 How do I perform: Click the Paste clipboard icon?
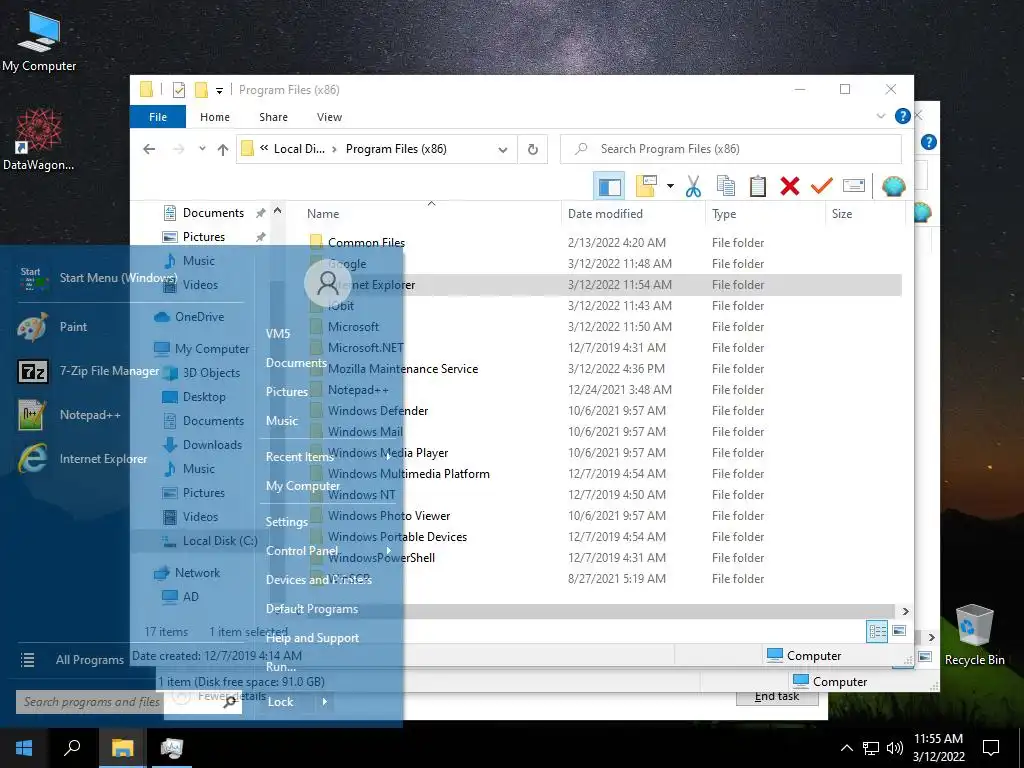(x=758, y=186)
